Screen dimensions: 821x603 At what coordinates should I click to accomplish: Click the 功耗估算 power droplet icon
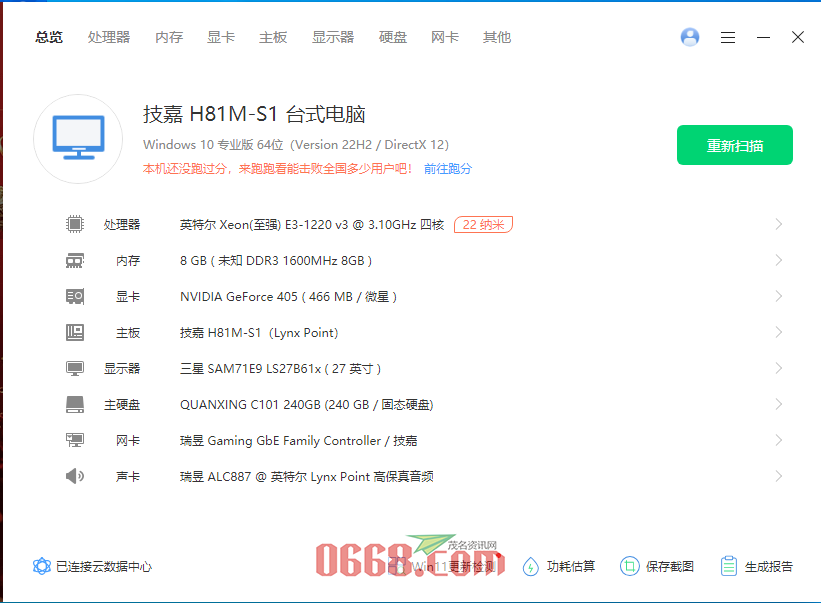530,566
